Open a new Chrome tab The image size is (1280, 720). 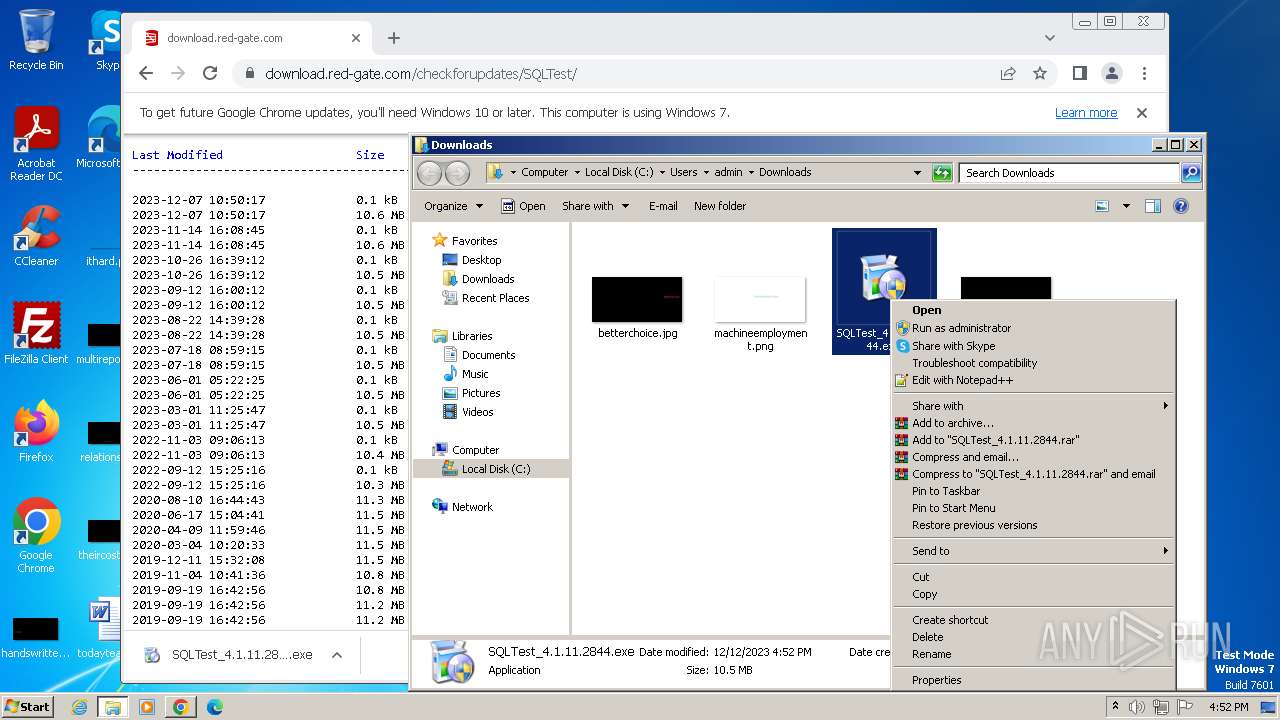coord(394,38)
